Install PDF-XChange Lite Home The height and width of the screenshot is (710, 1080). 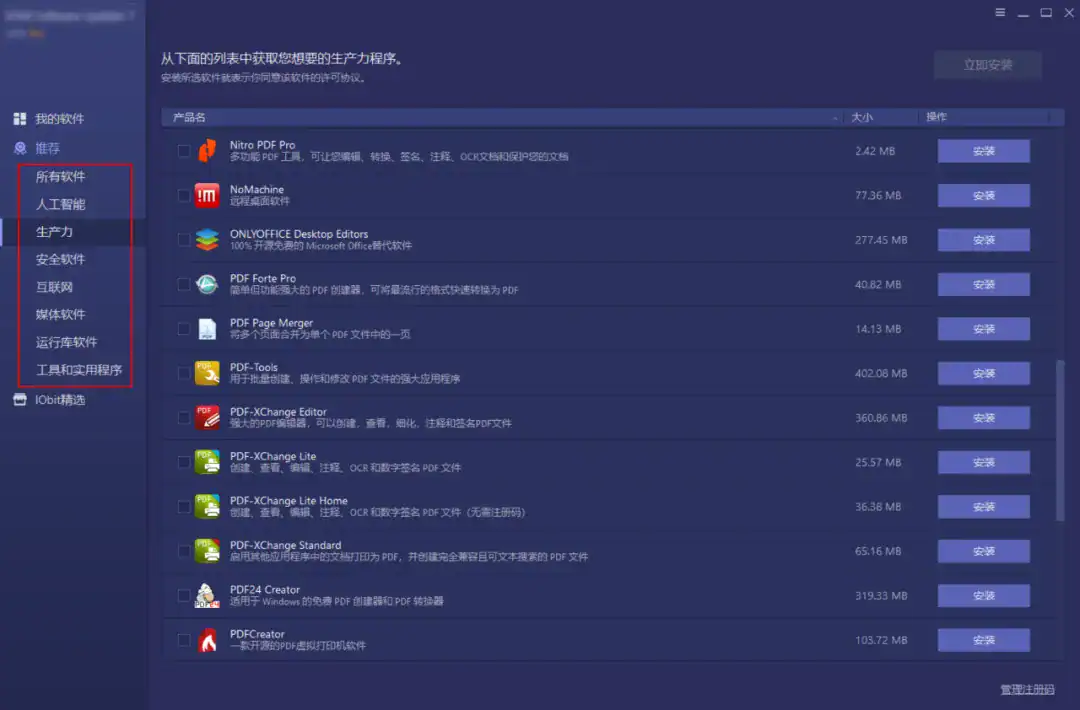[984, 506]
